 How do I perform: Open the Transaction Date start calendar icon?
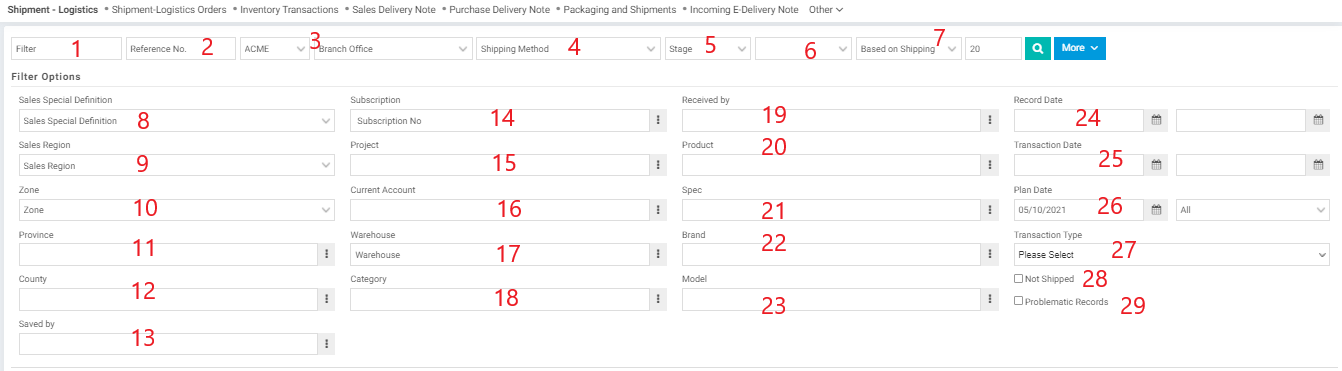[1156, 165]
